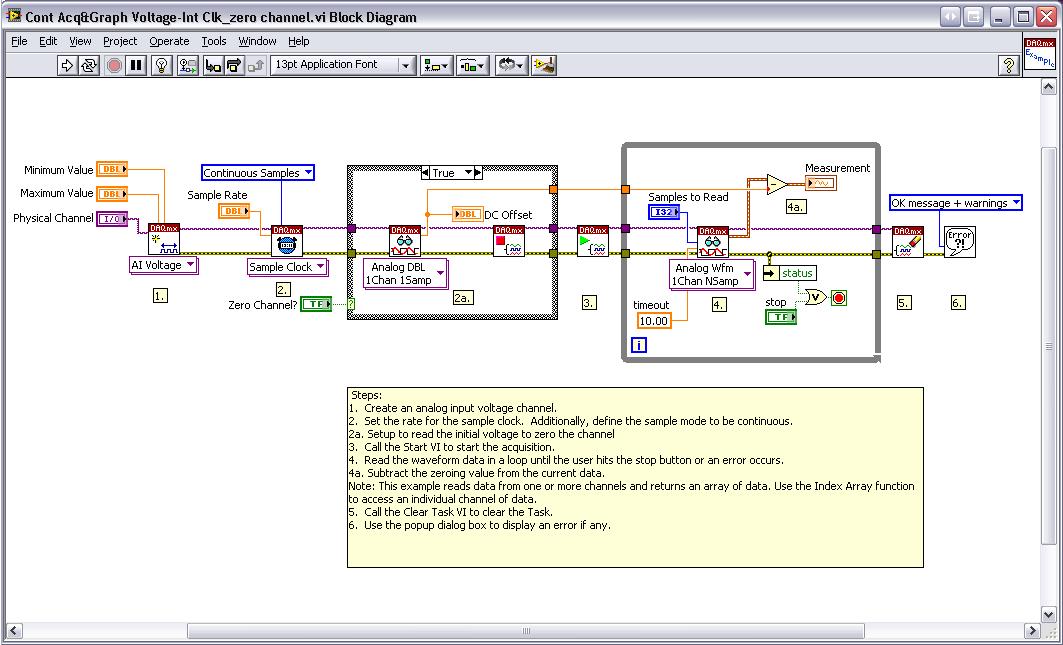Click the Run arrow button

67,65
